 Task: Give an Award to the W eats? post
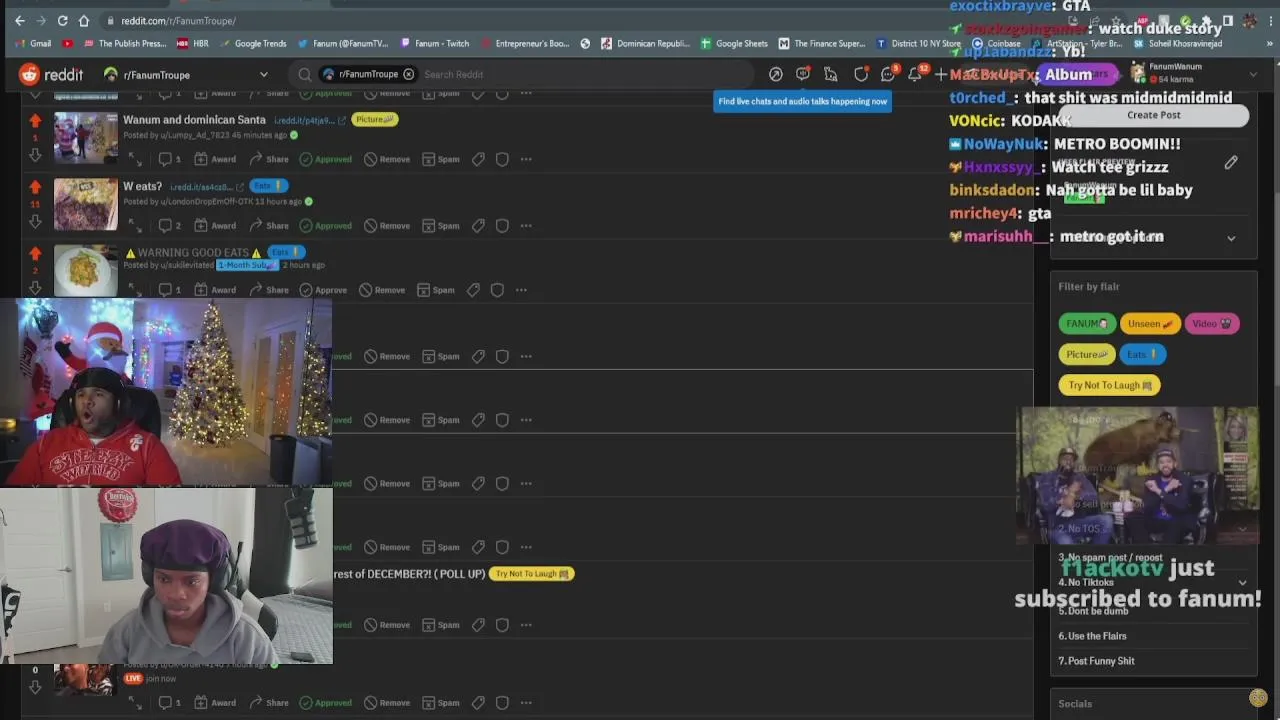tap(215, 226)
